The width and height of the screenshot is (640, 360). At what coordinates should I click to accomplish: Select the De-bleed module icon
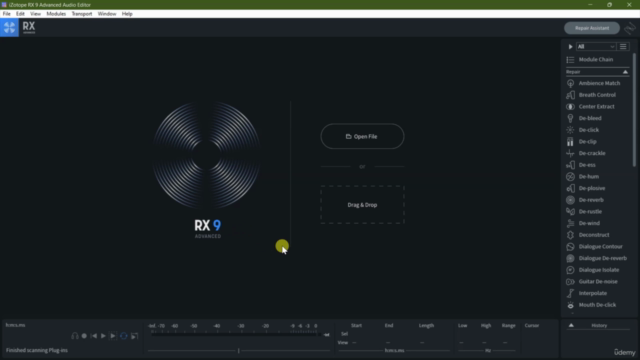point(570,118)
